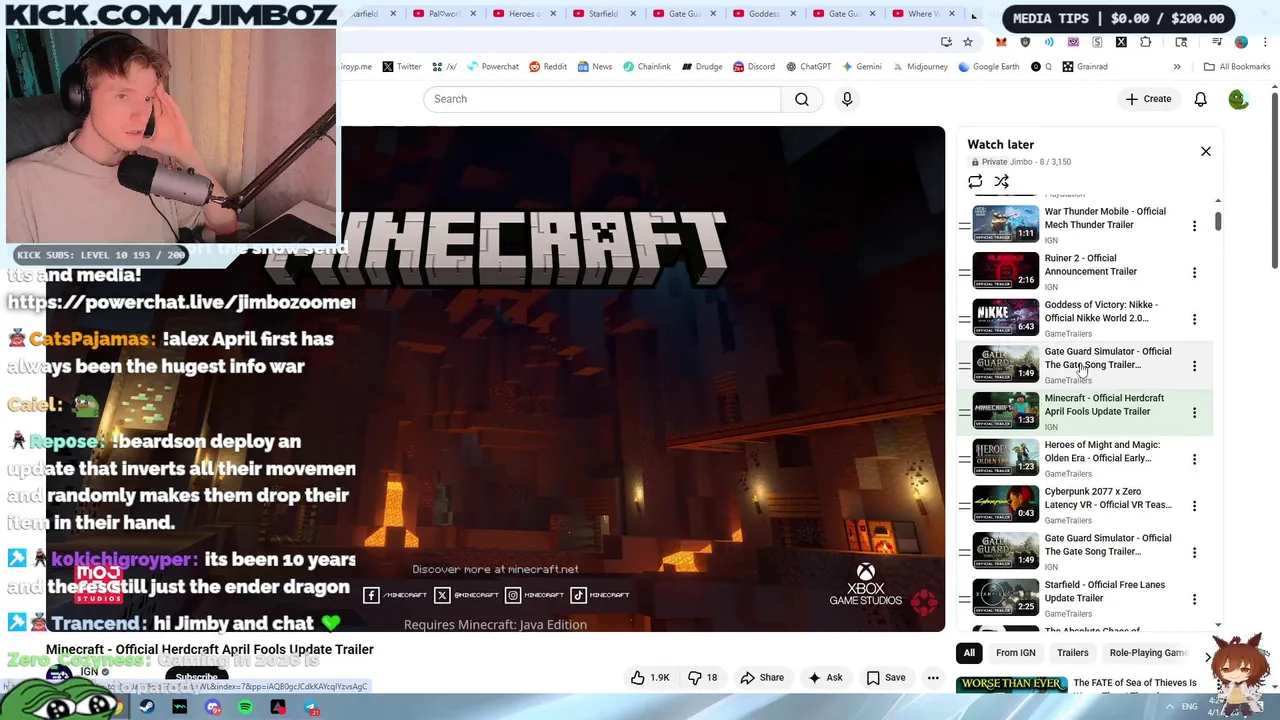Save the video to a playlist
The image size is (1280, 720).
pyautogui.click(x=886, y=677)
